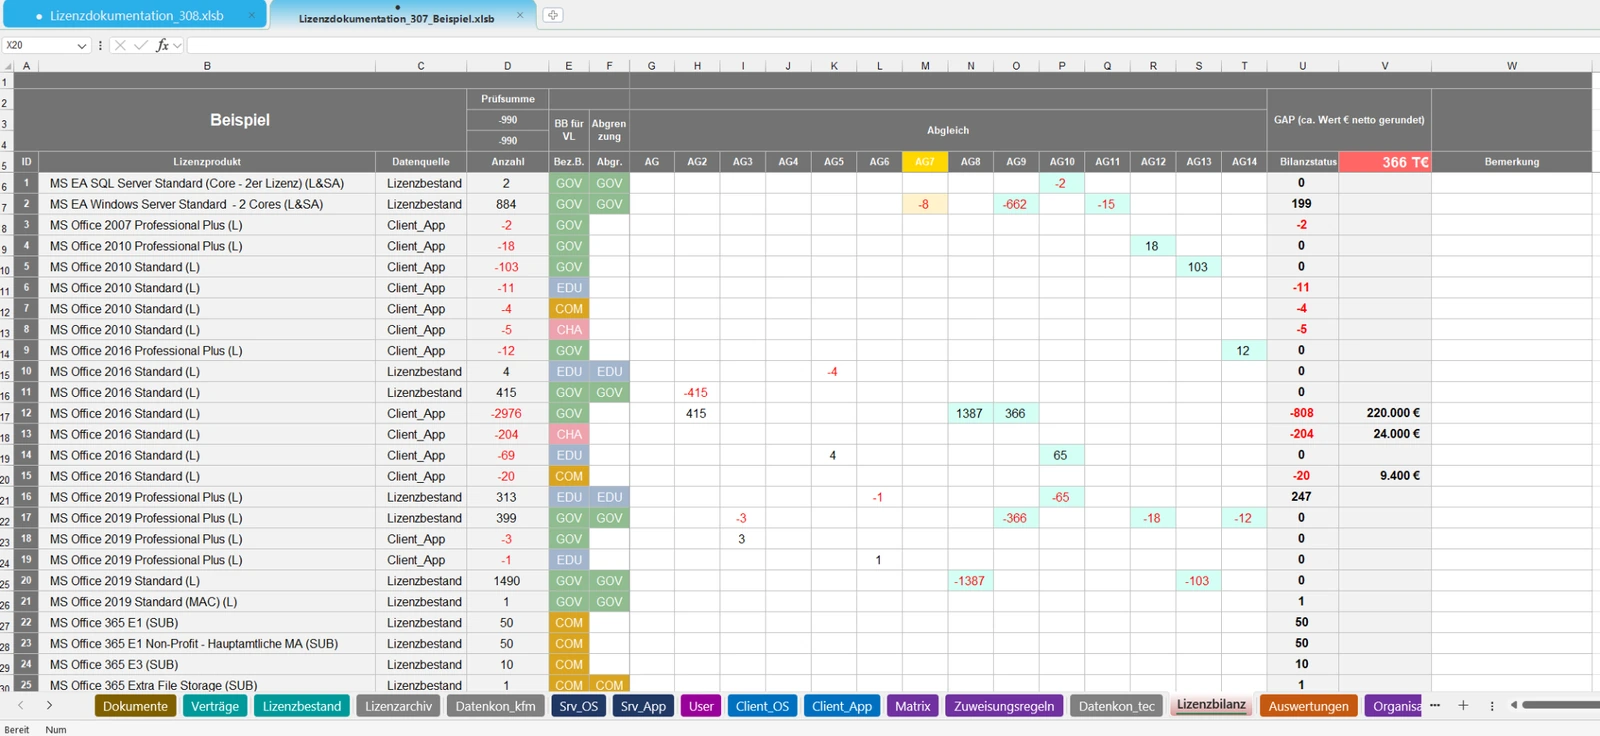Select the Lizenzprodukt column heading
Screen dimensions: 1600x736
coord(207,161)
